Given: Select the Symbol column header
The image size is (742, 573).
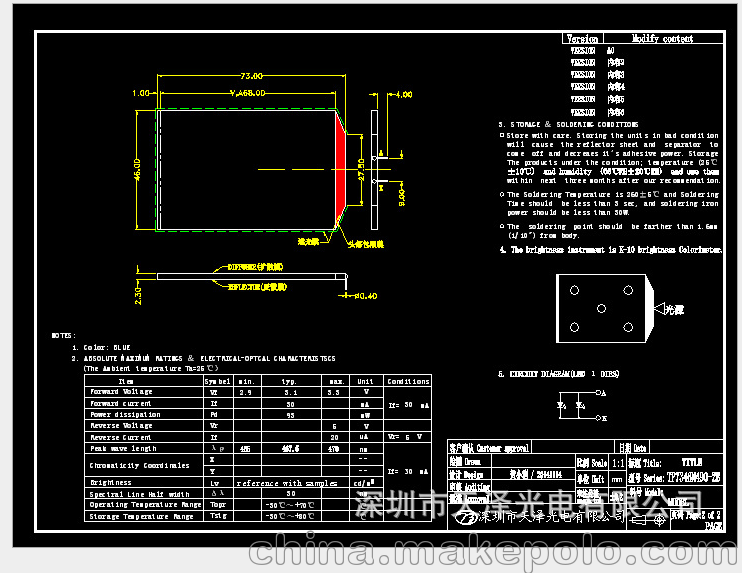Looking at the screenshot, I should 218,381.
